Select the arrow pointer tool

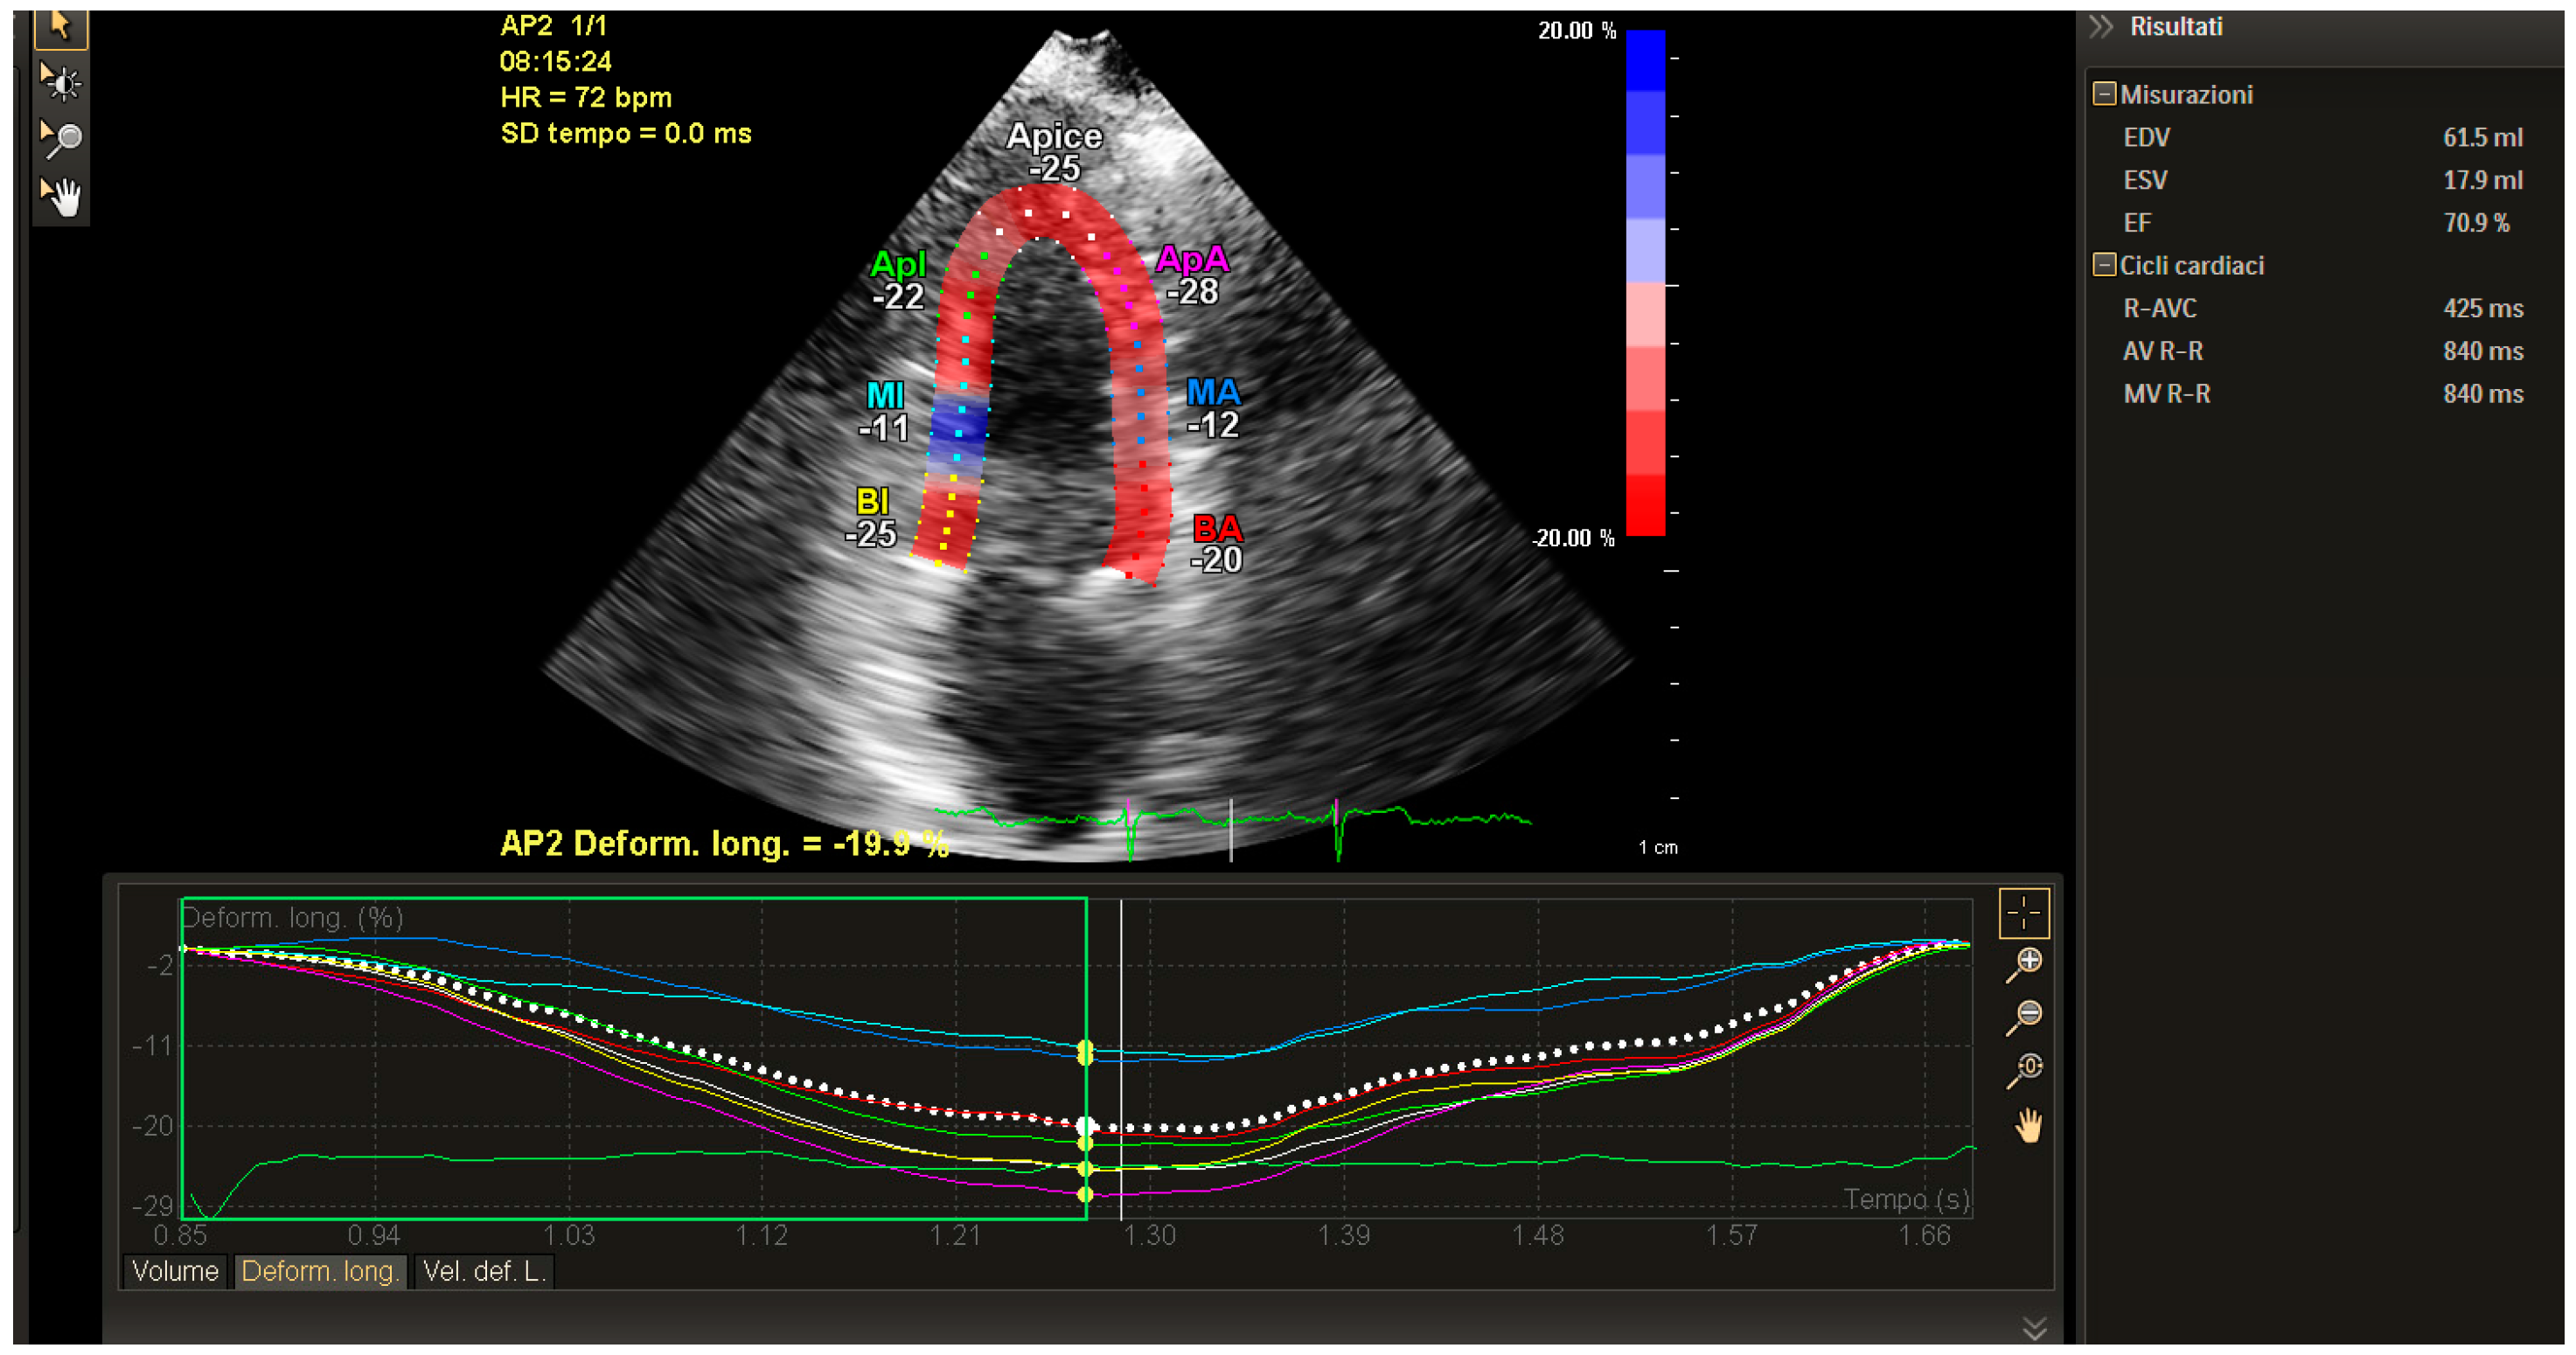tap(60, 27)
